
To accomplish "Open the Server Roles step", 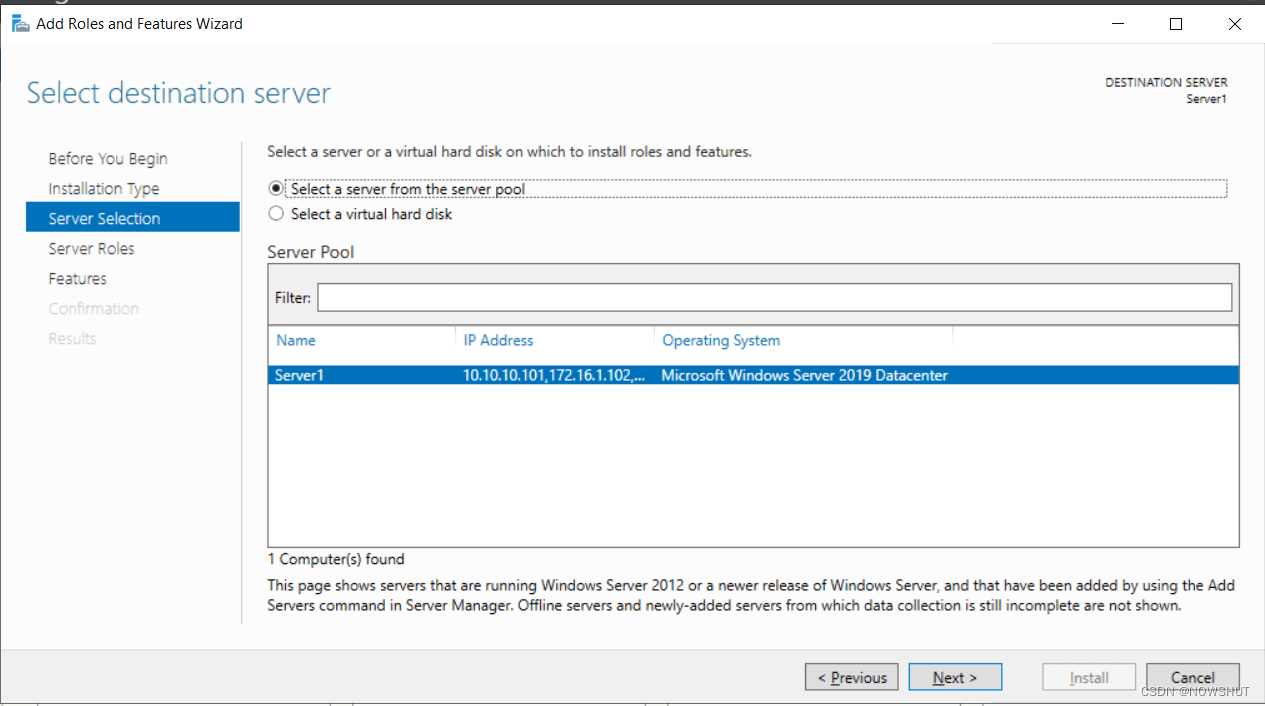I will point(91,249).
